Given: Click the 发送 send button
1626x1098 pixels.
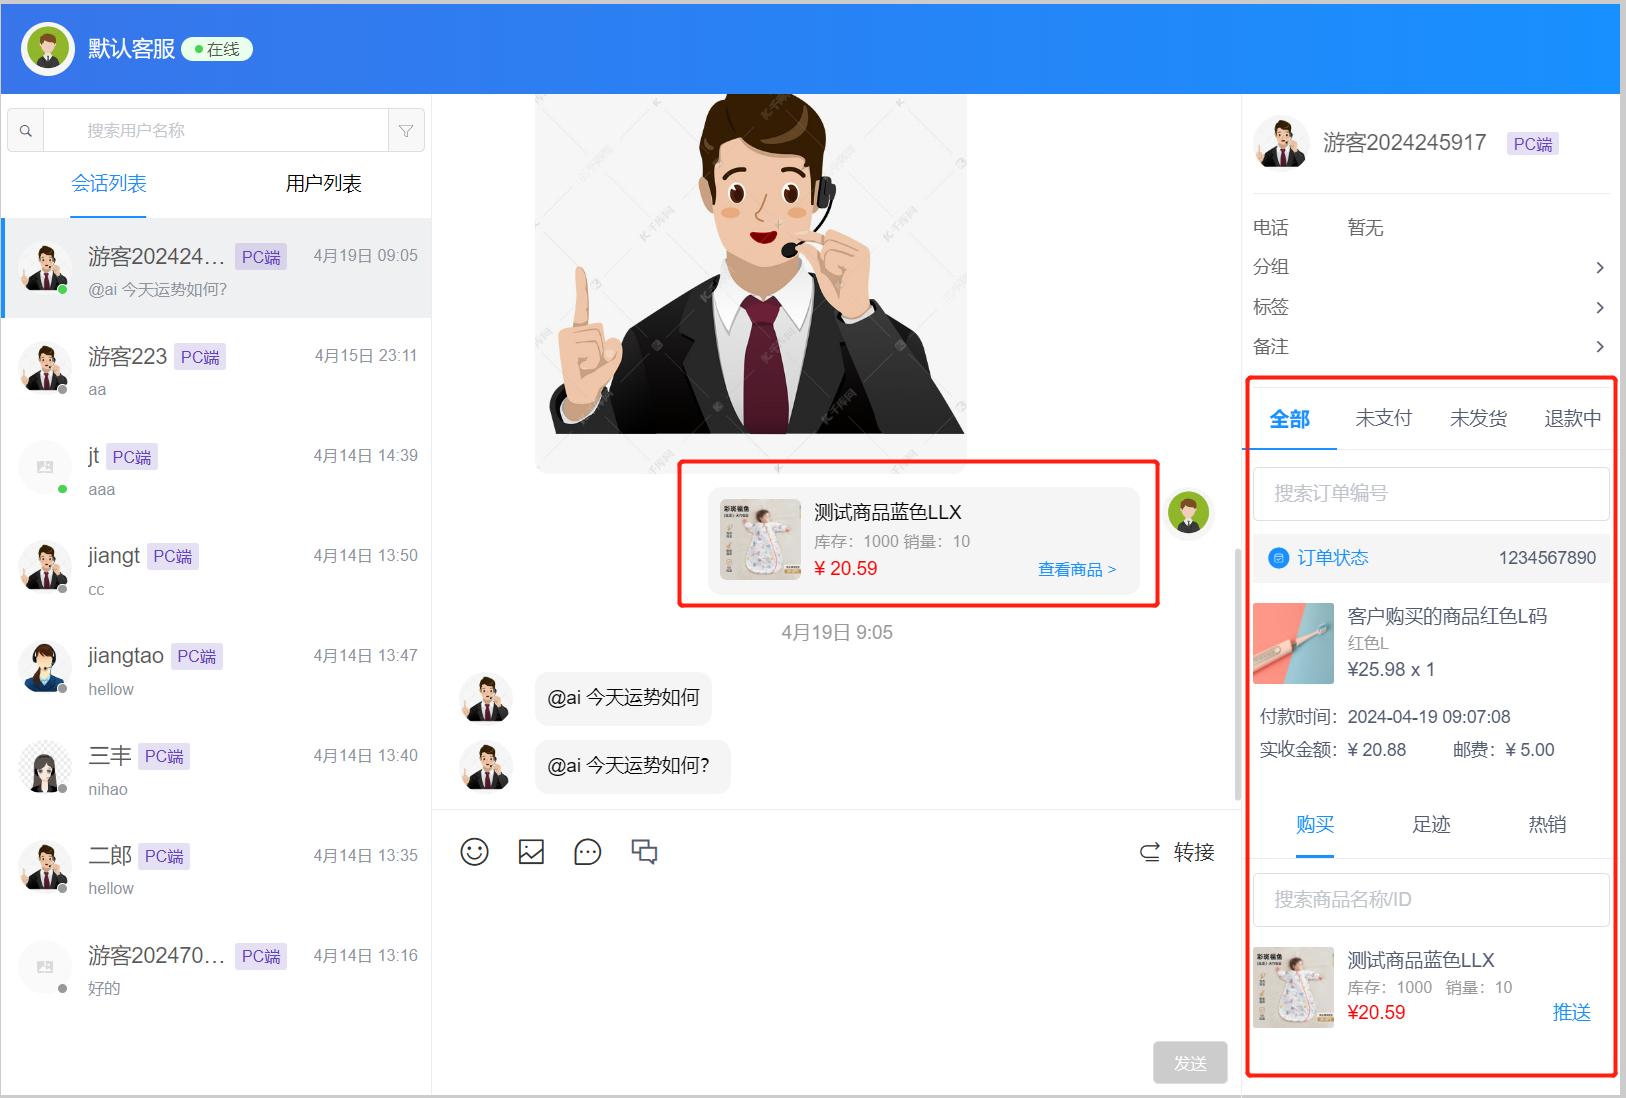Looking at the screenshot, I should click(1190, 1063).
